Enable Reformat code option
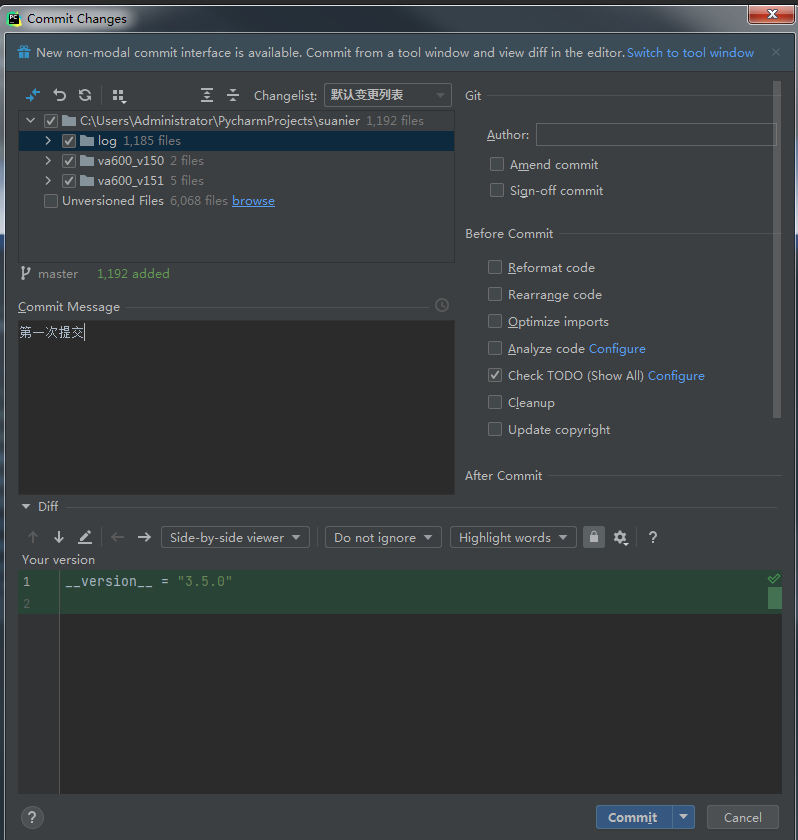The image size is (798, 840). pos(495,267)
